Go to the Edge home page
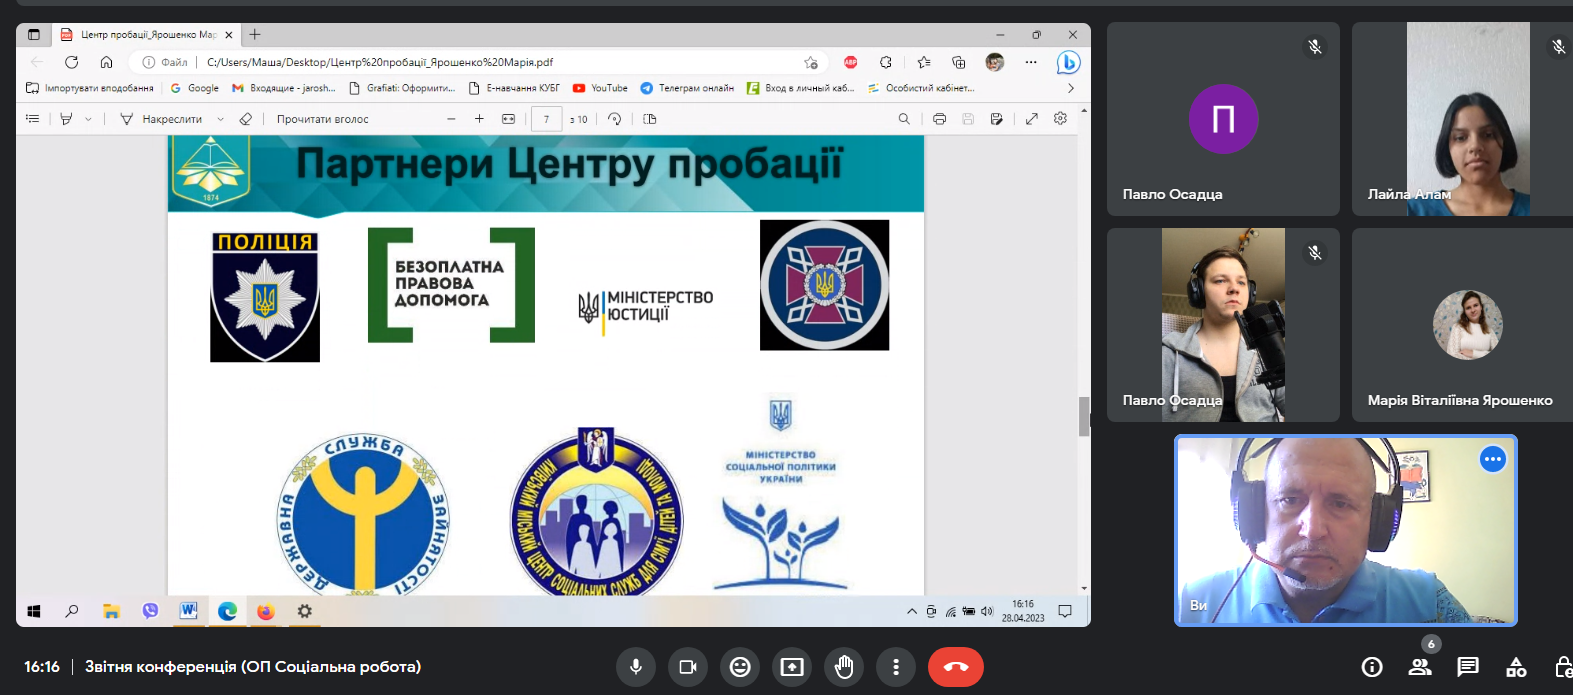The width and height of the screenshot is (1573, 695). coord(106,62)
